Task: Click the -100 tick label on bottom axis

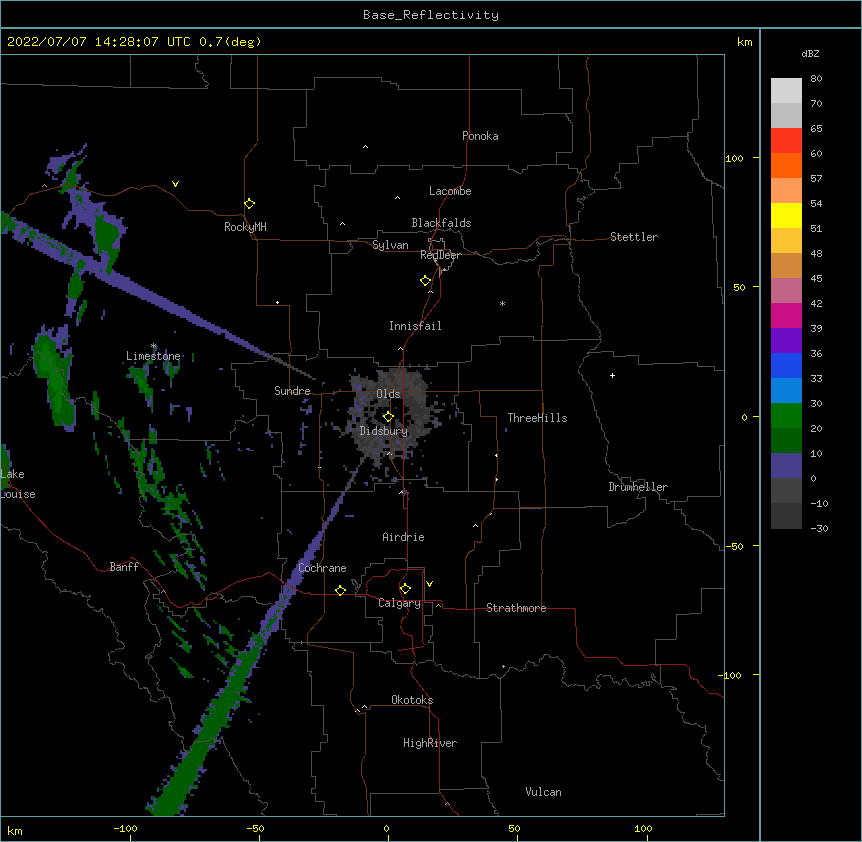Action: pos(125,828)
